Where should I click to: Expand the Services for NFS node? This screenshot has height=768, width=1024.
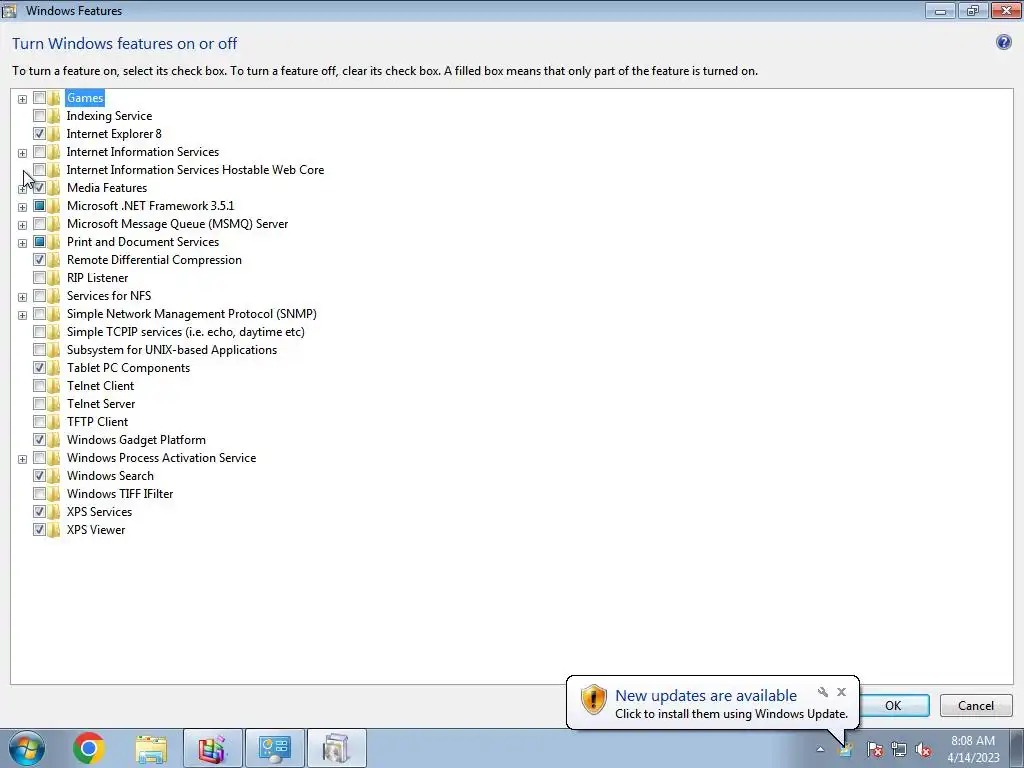(x=22, y=297)
